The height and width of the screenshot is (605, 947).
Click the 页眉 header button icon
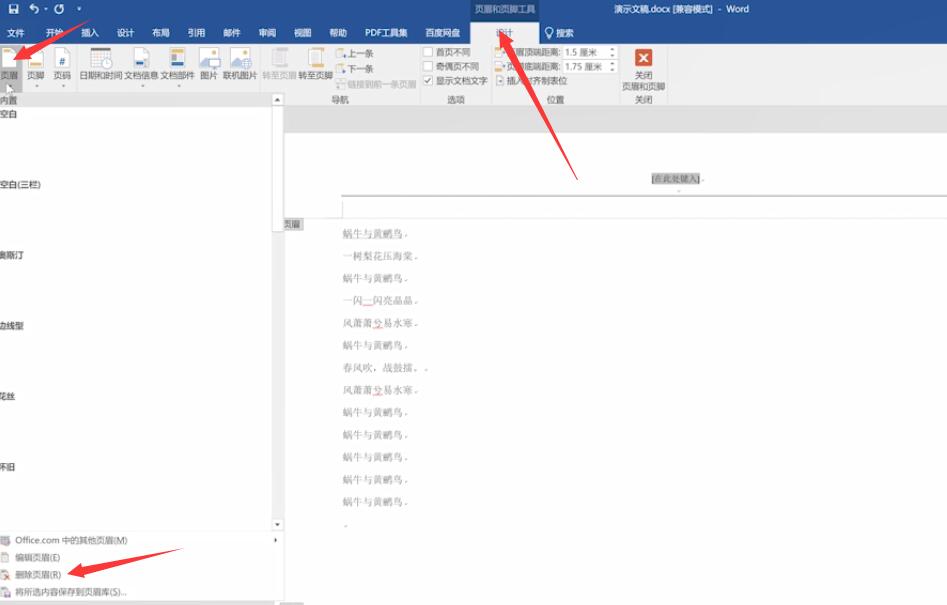pos(9,57)
